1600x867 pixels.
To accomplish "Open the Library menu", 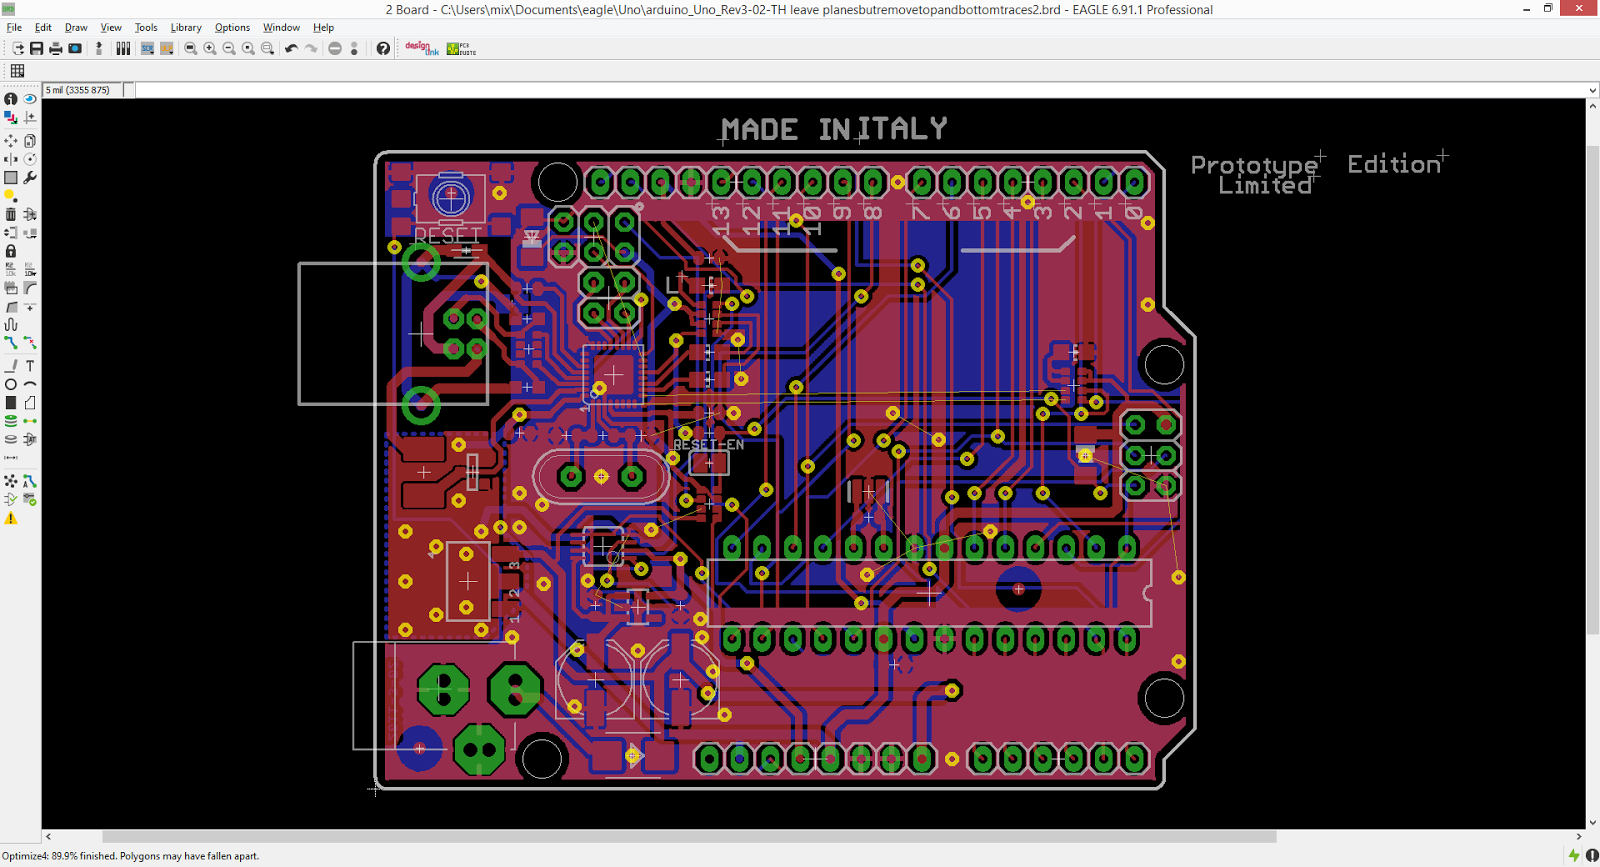I will [186, 27].
